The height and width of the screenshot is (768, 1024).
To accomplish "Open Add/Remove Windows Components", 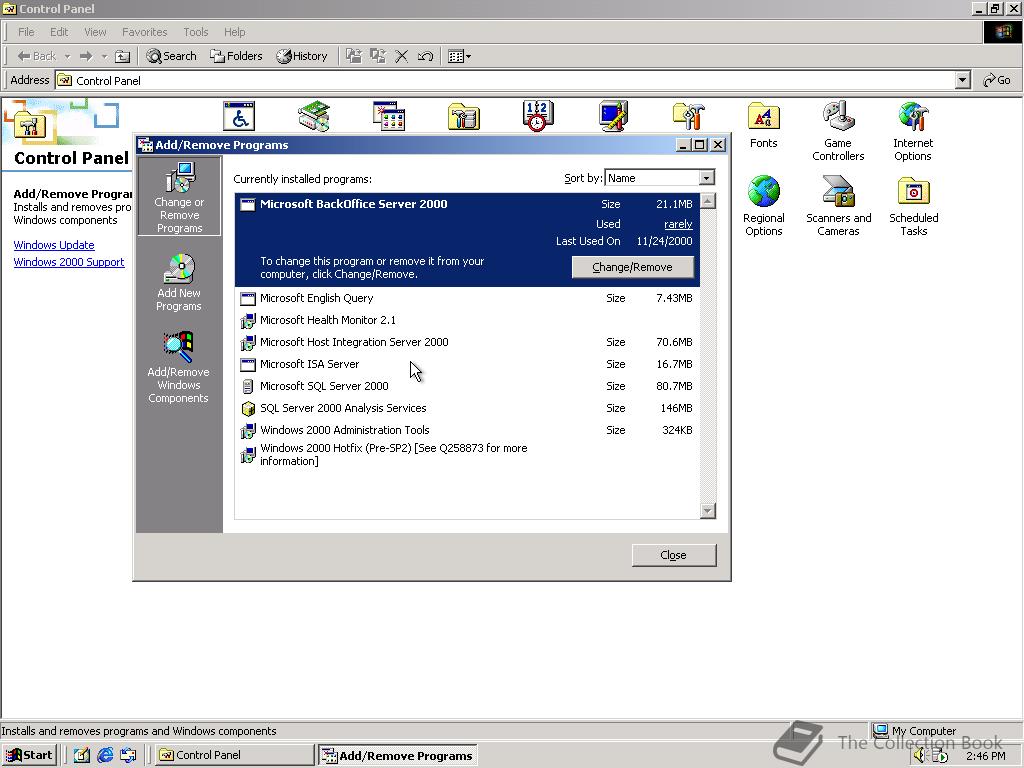I will pos(178,368).
